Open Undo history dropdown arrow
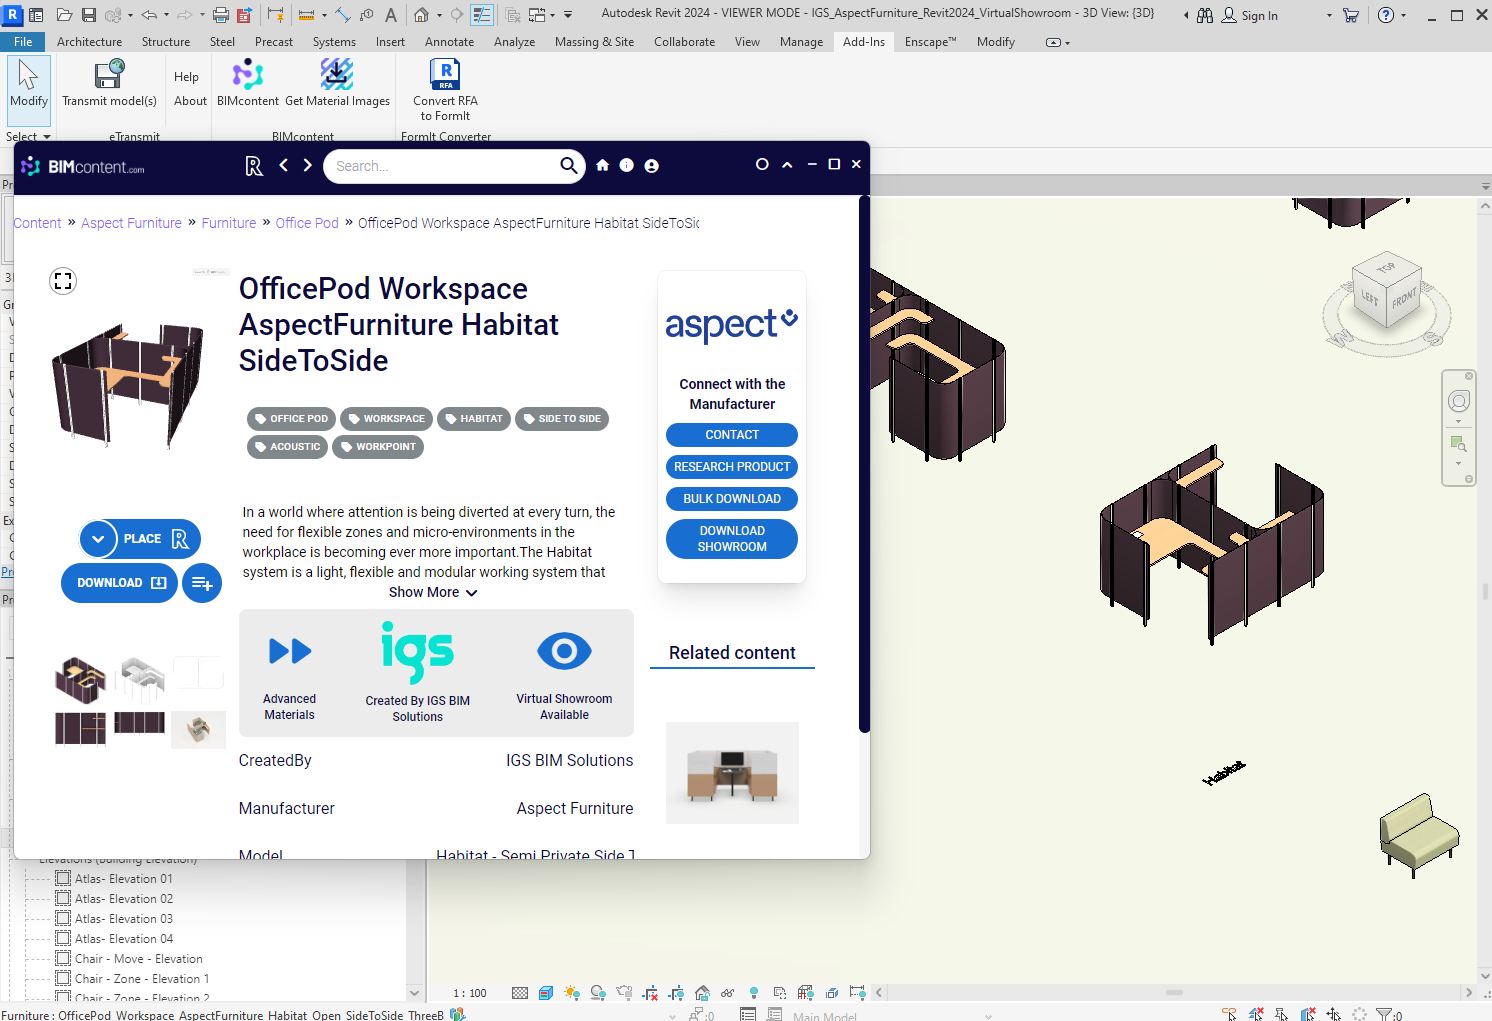The height and width of the screenshot is (1021, 1492). point(166,15)
